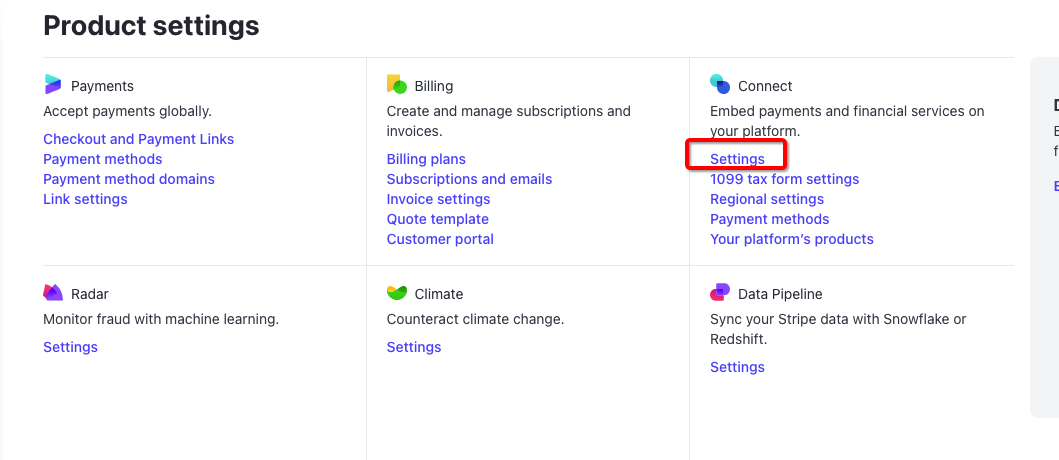1059x460 pixels.
Task: Open Subscriptions and emails settings
Action: click(469, 179)
